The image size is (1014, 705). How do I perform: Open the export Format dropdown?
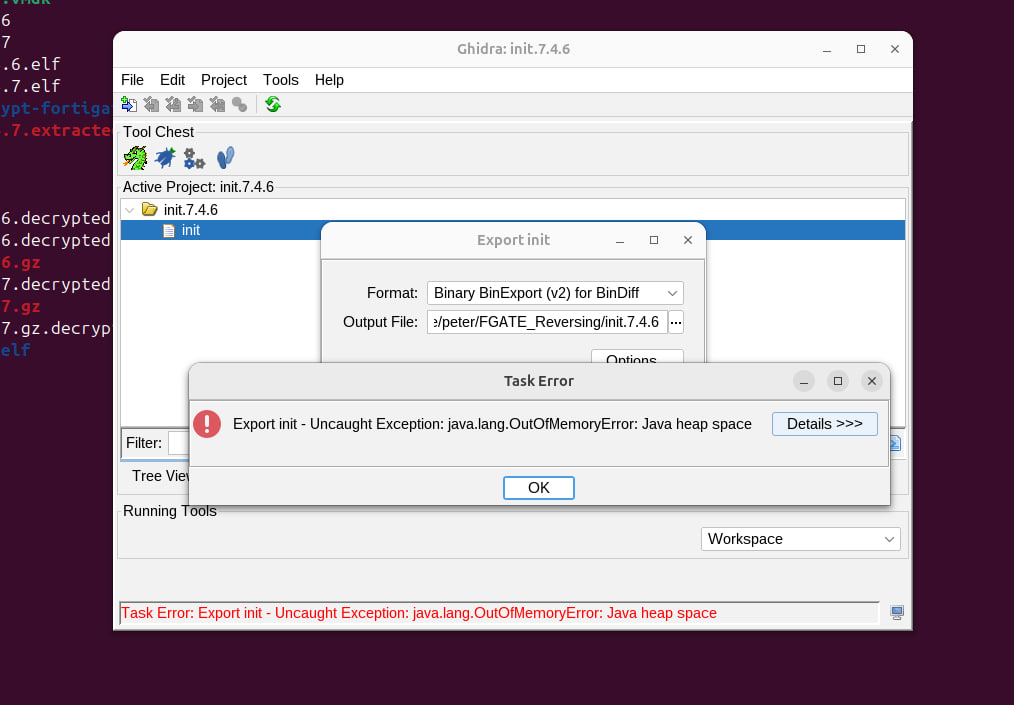click(x=555, y=293)
